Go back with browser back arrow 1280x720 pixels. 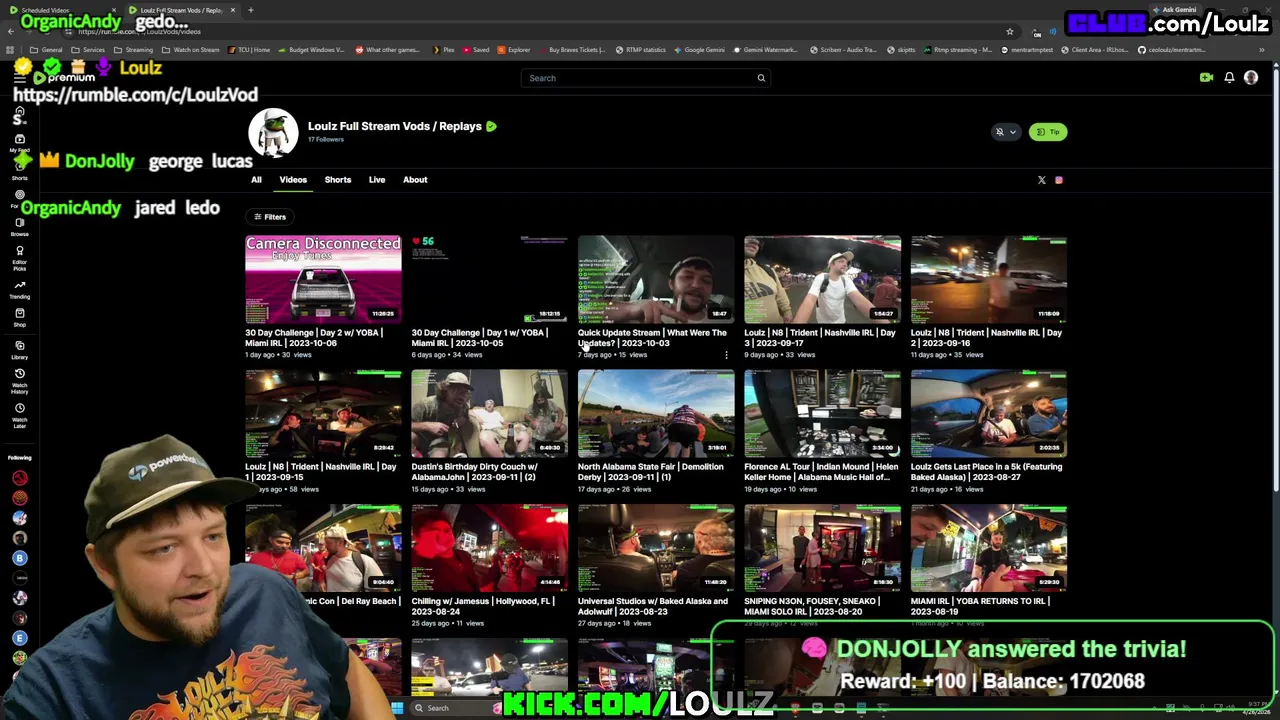pyautogui.click(x=10, y=32)
